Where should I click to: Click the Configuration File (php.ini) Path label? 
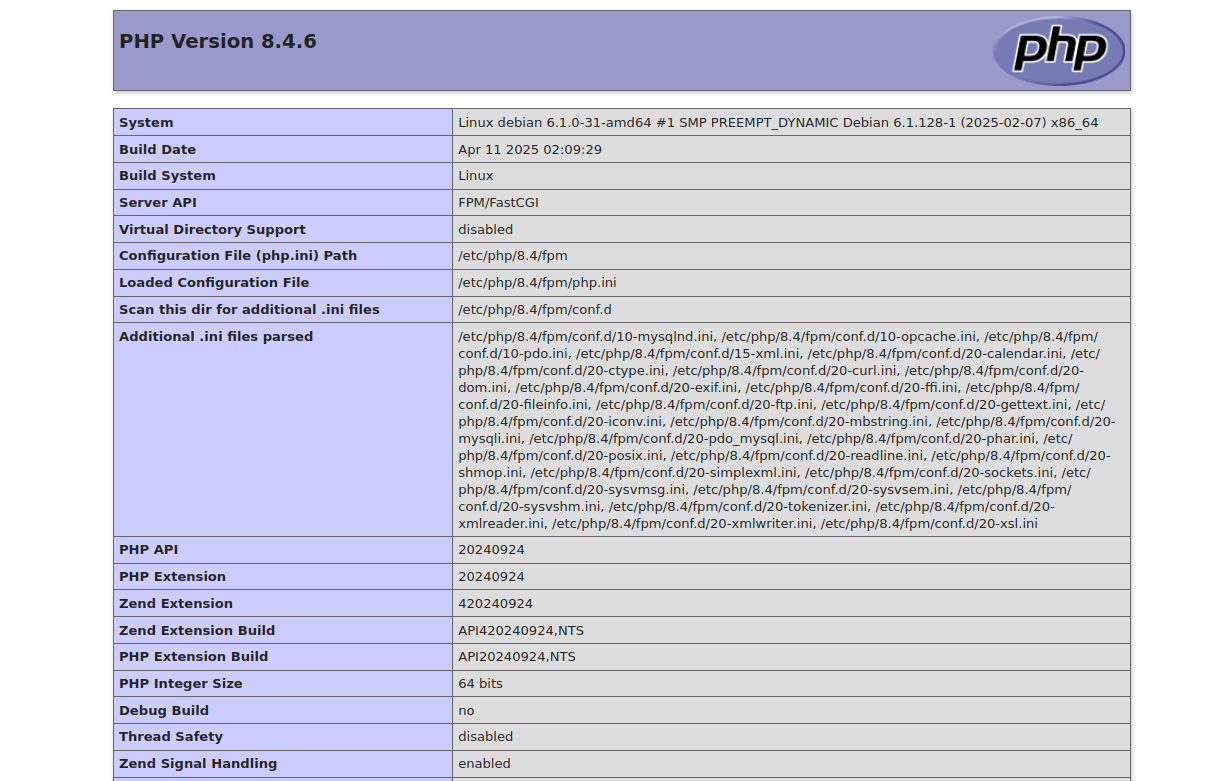pos(238,256)
